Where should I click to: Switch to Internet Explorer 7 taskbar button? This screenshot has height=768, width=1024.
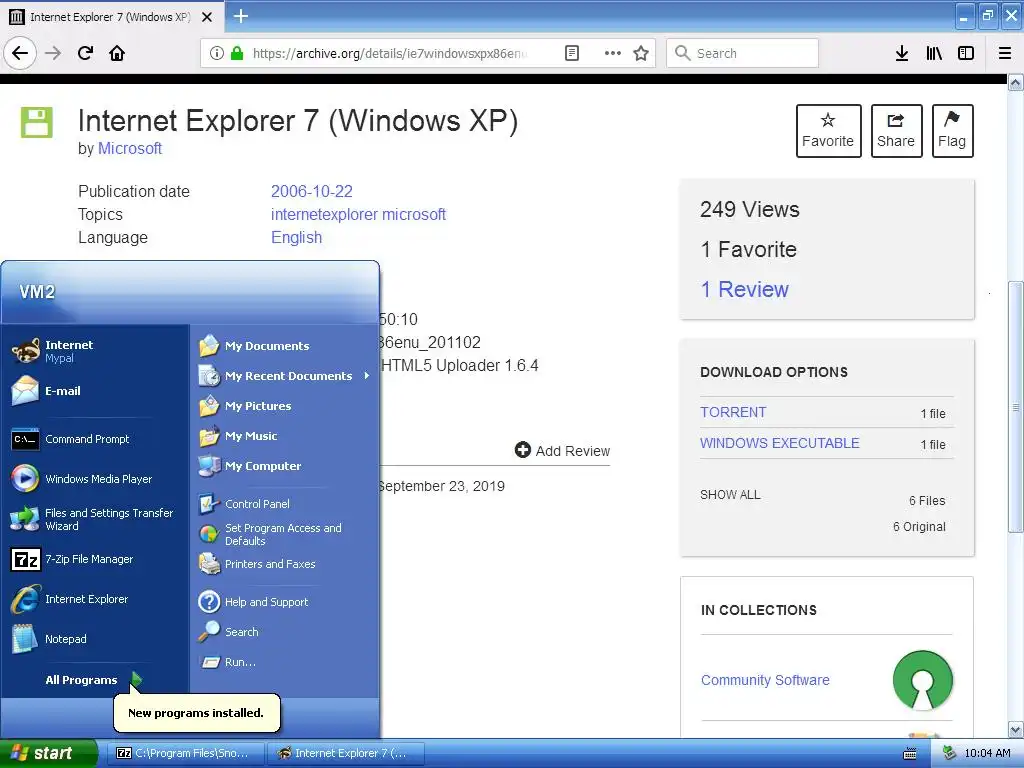pos(346,753)
